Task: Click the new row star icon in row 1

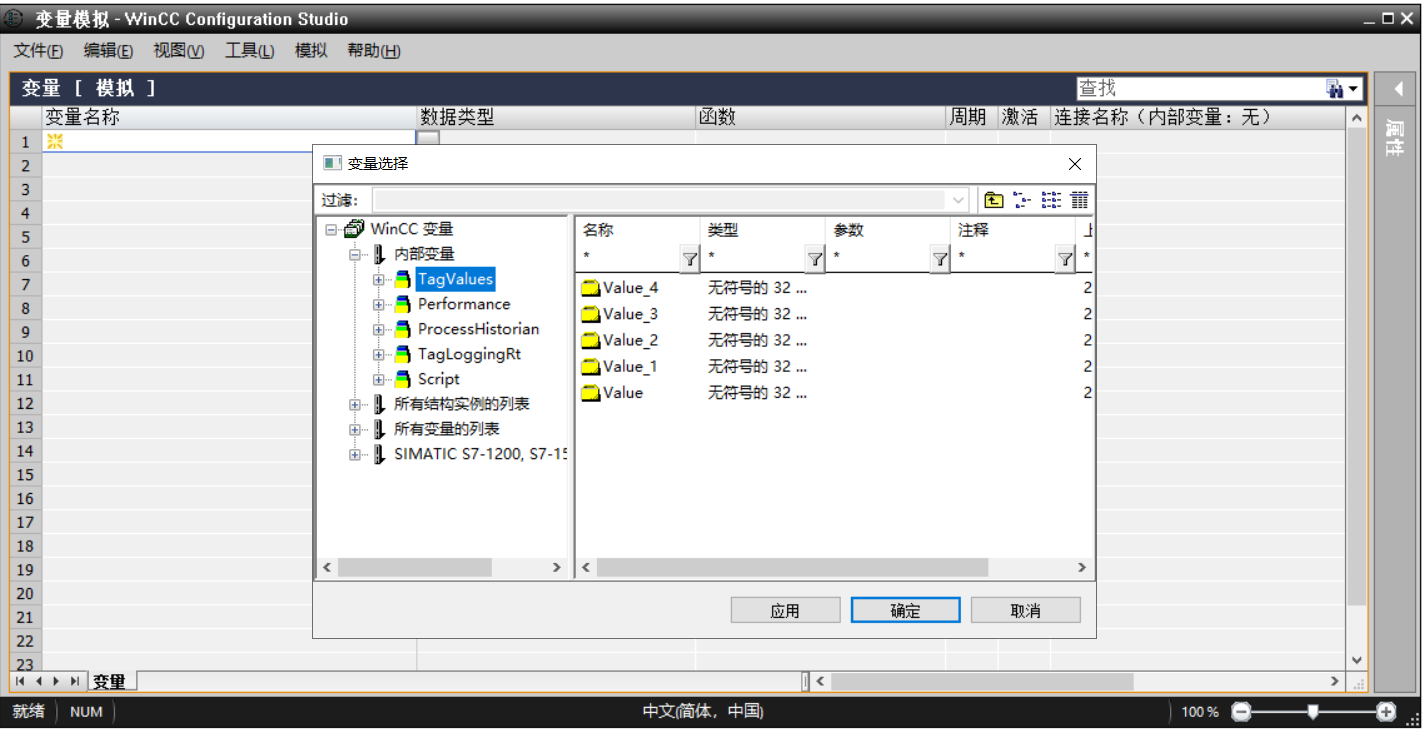Action: 55,141
